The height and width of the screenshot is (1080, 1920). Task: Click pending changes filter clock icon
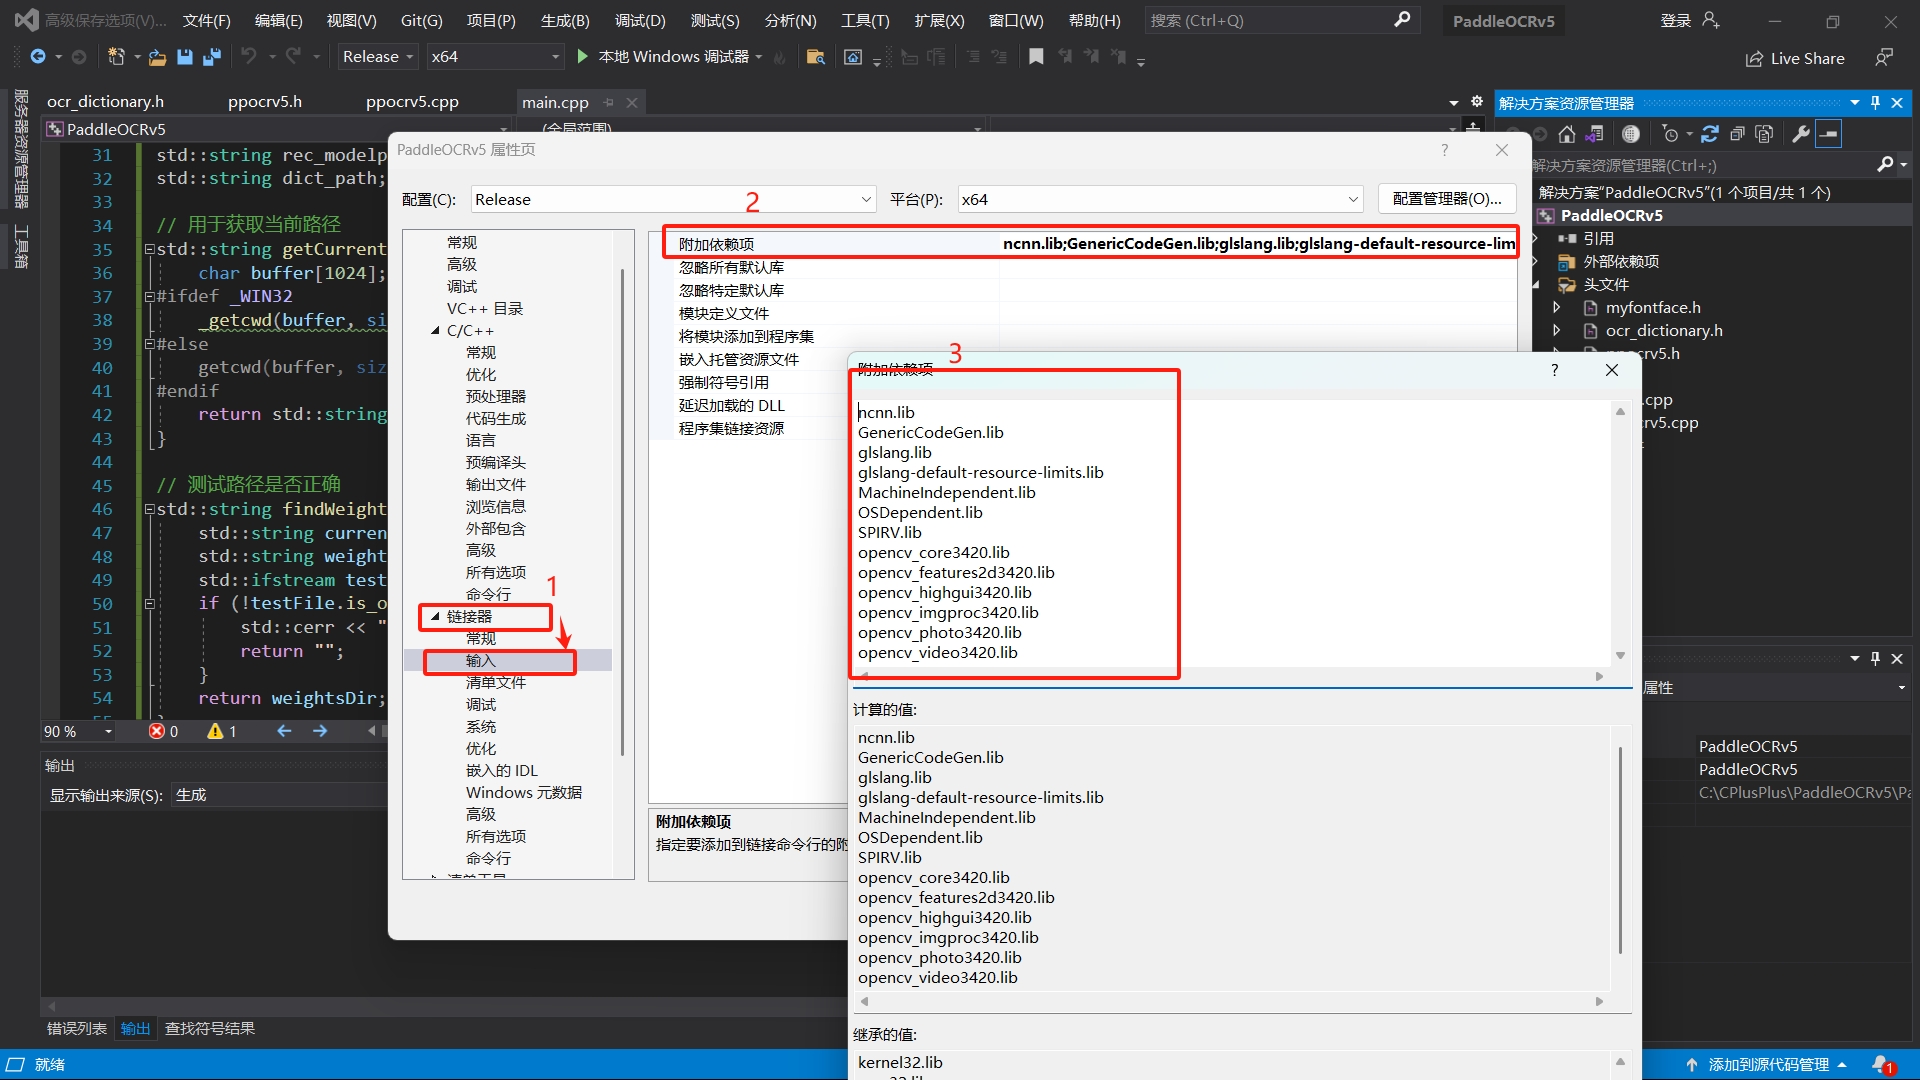point(1670,134)
